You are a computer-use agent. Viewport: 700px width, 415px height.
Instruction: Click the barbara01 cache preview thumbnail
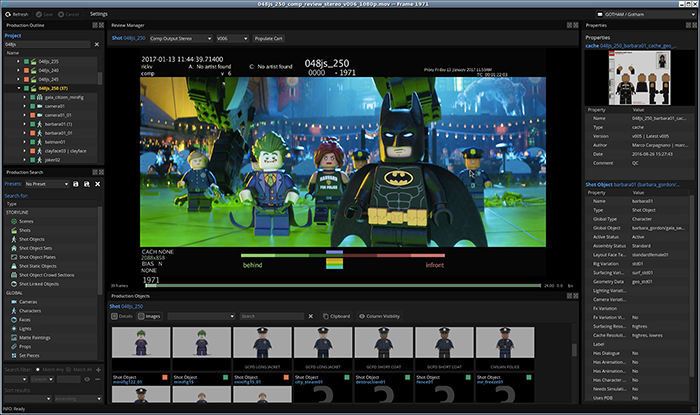pyautogui.click(x=639, y=78)
